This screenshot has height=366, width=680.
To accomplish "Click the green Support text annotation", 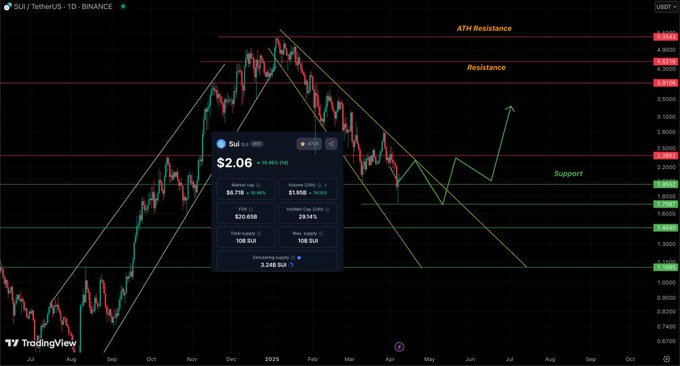I will coord(568,173).
